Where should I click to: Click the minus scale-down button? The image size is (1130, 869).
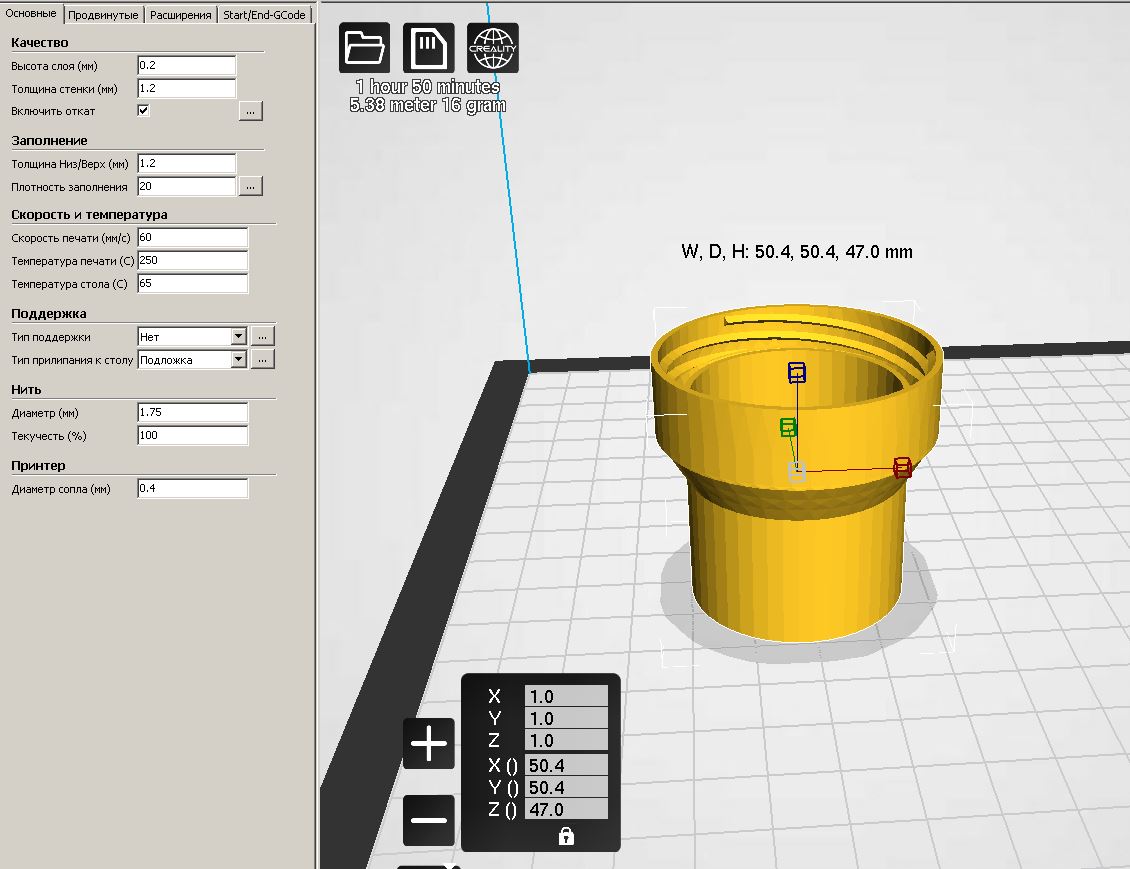click(x=428, y=820)
